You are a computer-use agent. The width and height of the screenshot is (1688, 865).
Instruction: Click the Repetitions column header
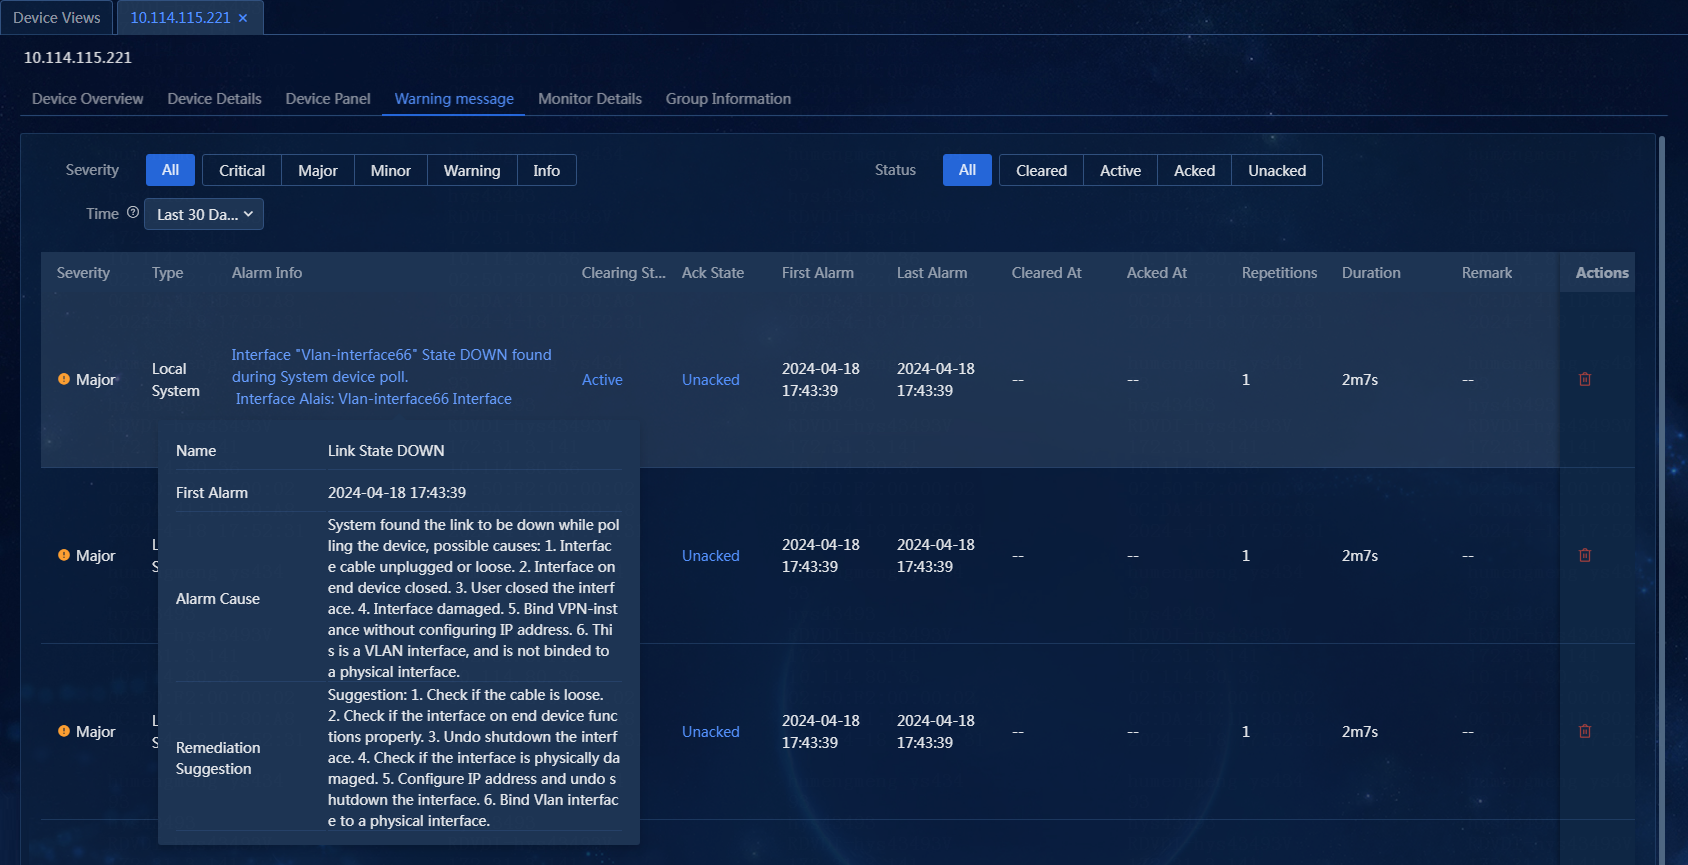click(x=1280, y=272)
